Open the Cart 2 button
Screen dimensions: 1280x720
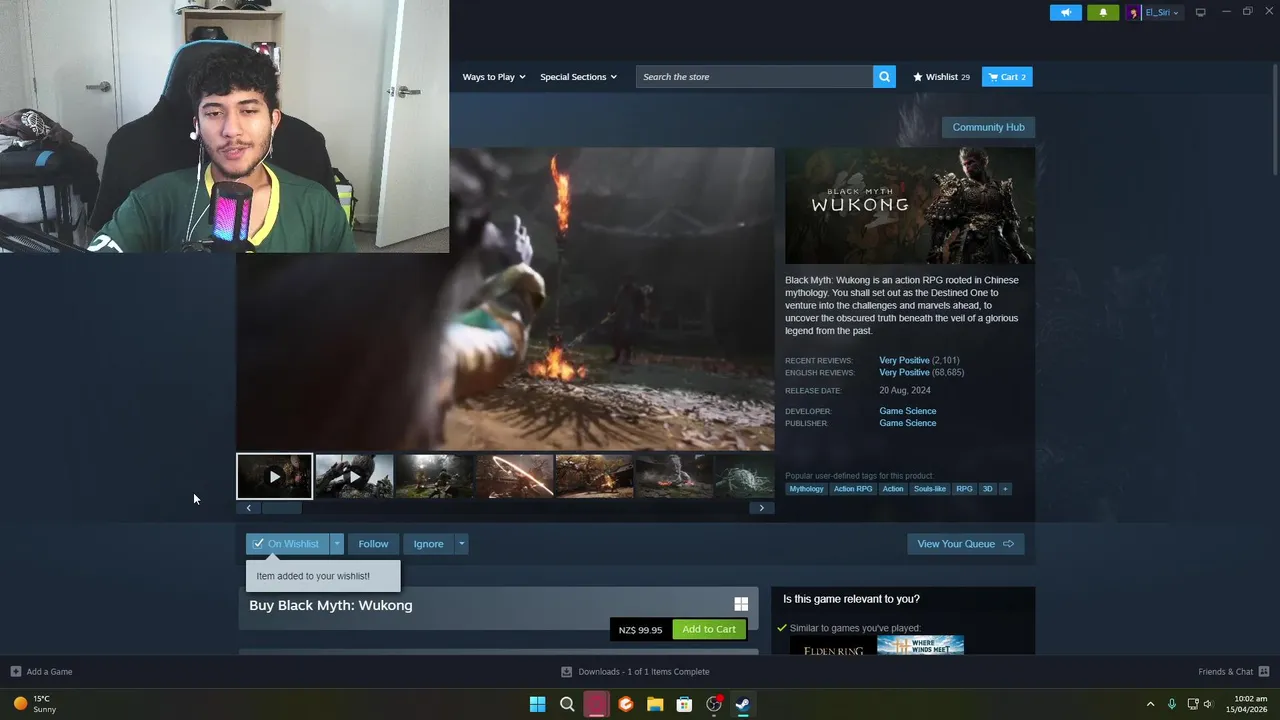pyautogui.click(x=1007, y=77)
